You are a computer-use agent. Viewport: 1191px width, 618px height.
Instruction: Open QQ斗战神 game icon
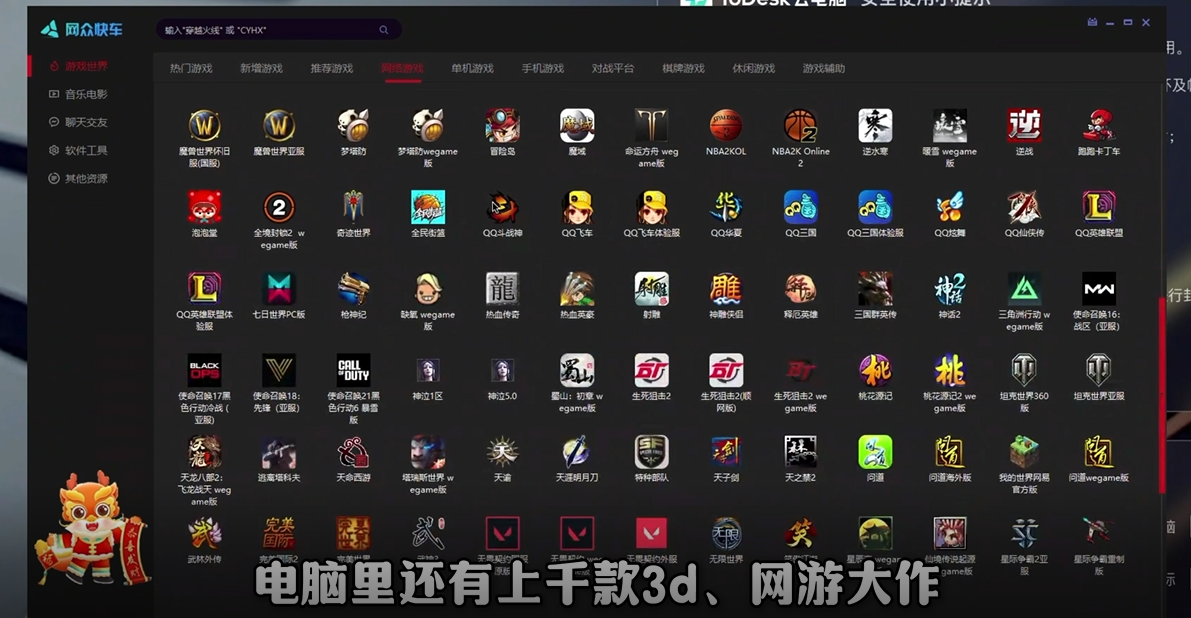[502, 207]
